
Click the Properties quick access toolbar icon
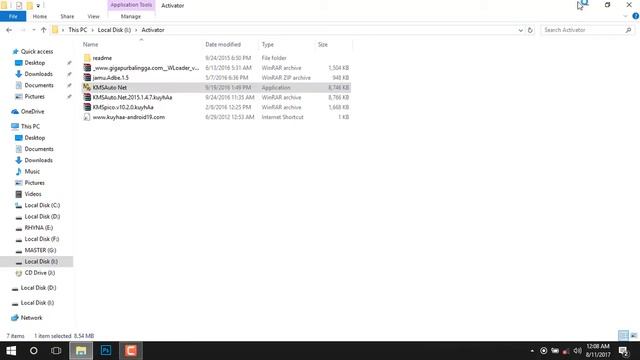pos(19,5)
